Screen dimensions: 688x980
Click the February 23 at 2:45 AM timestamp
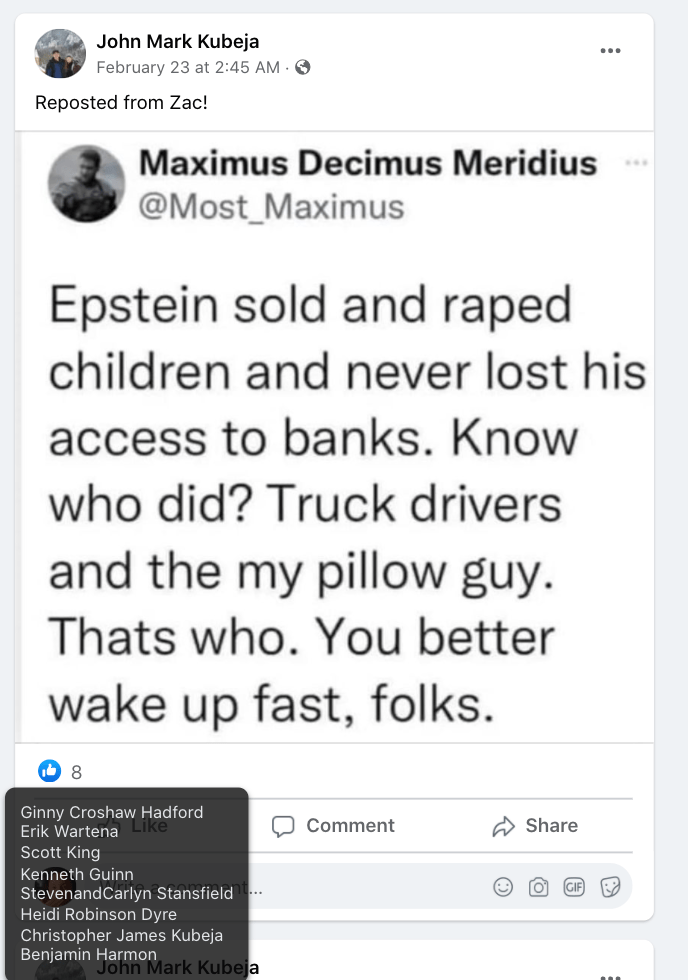(187, 67)
